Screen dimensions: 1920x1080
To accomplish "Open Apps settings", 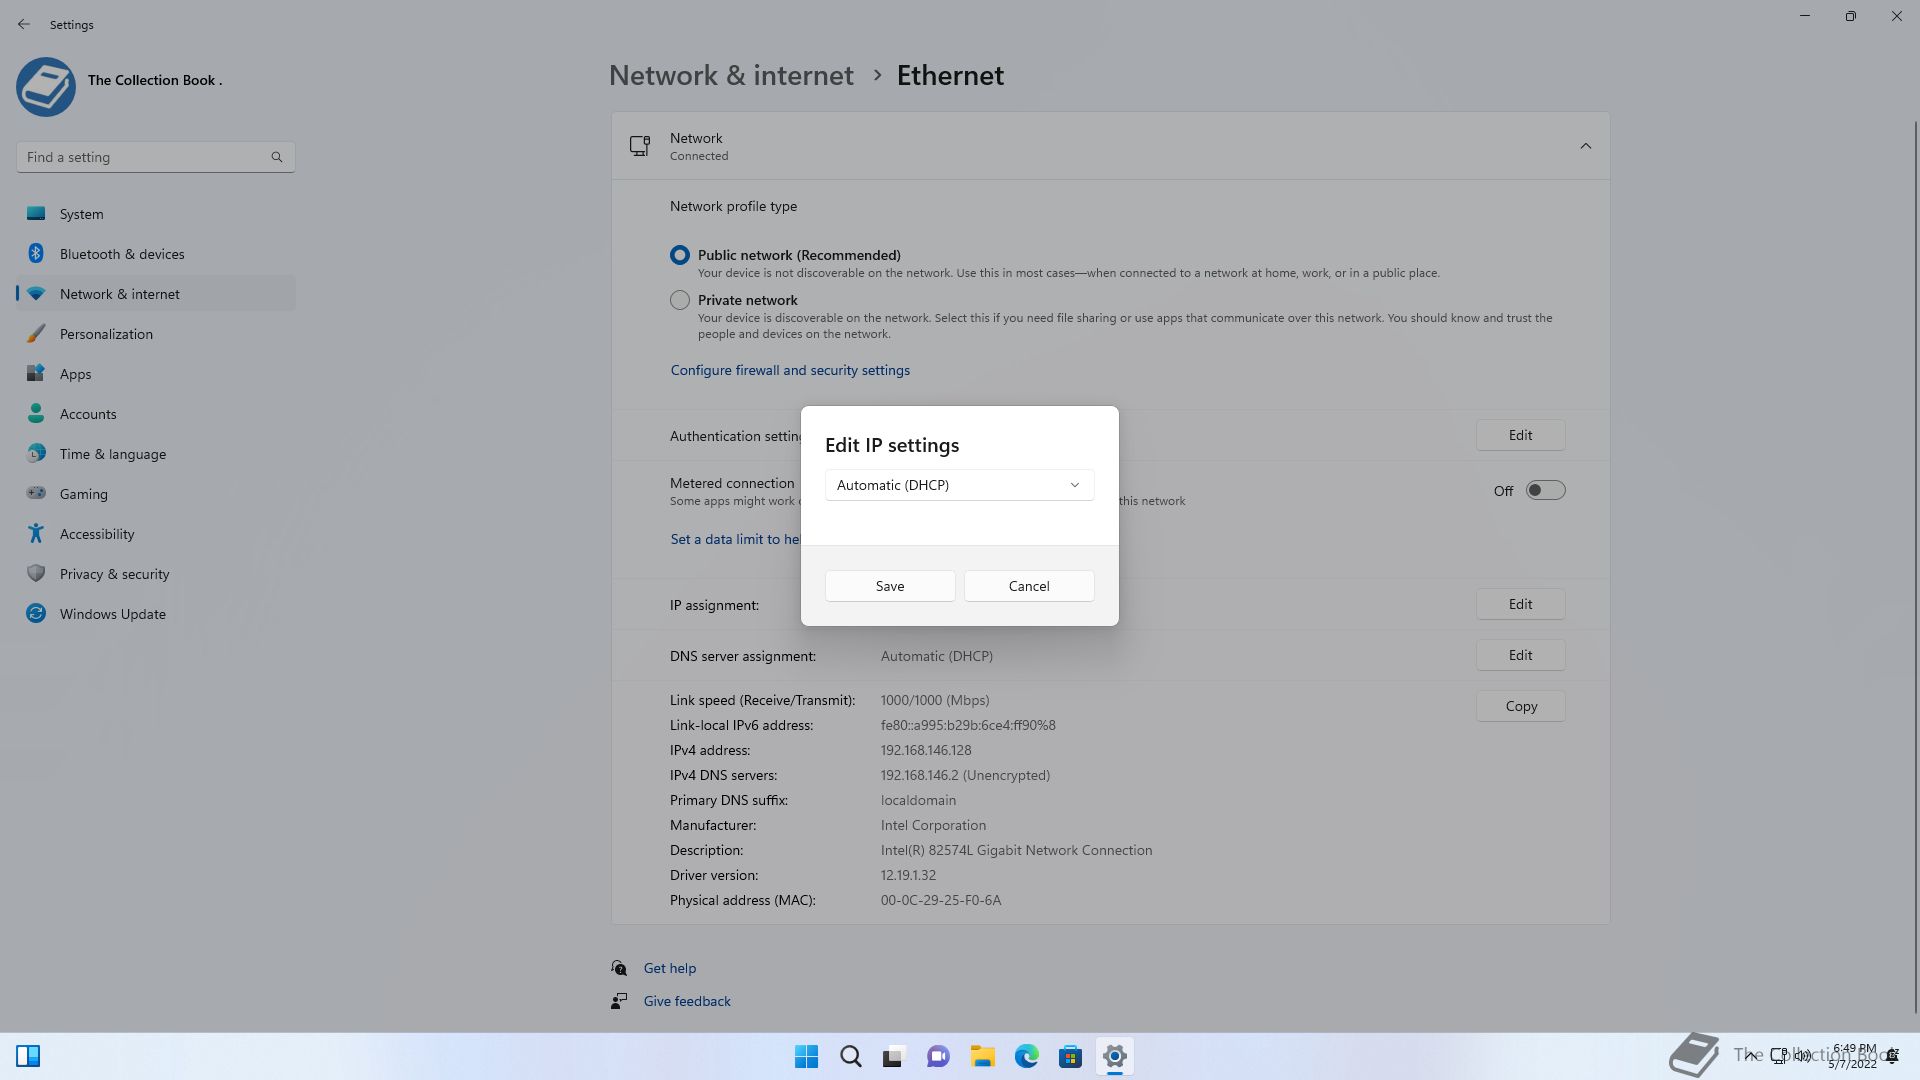I will [75, 373].
